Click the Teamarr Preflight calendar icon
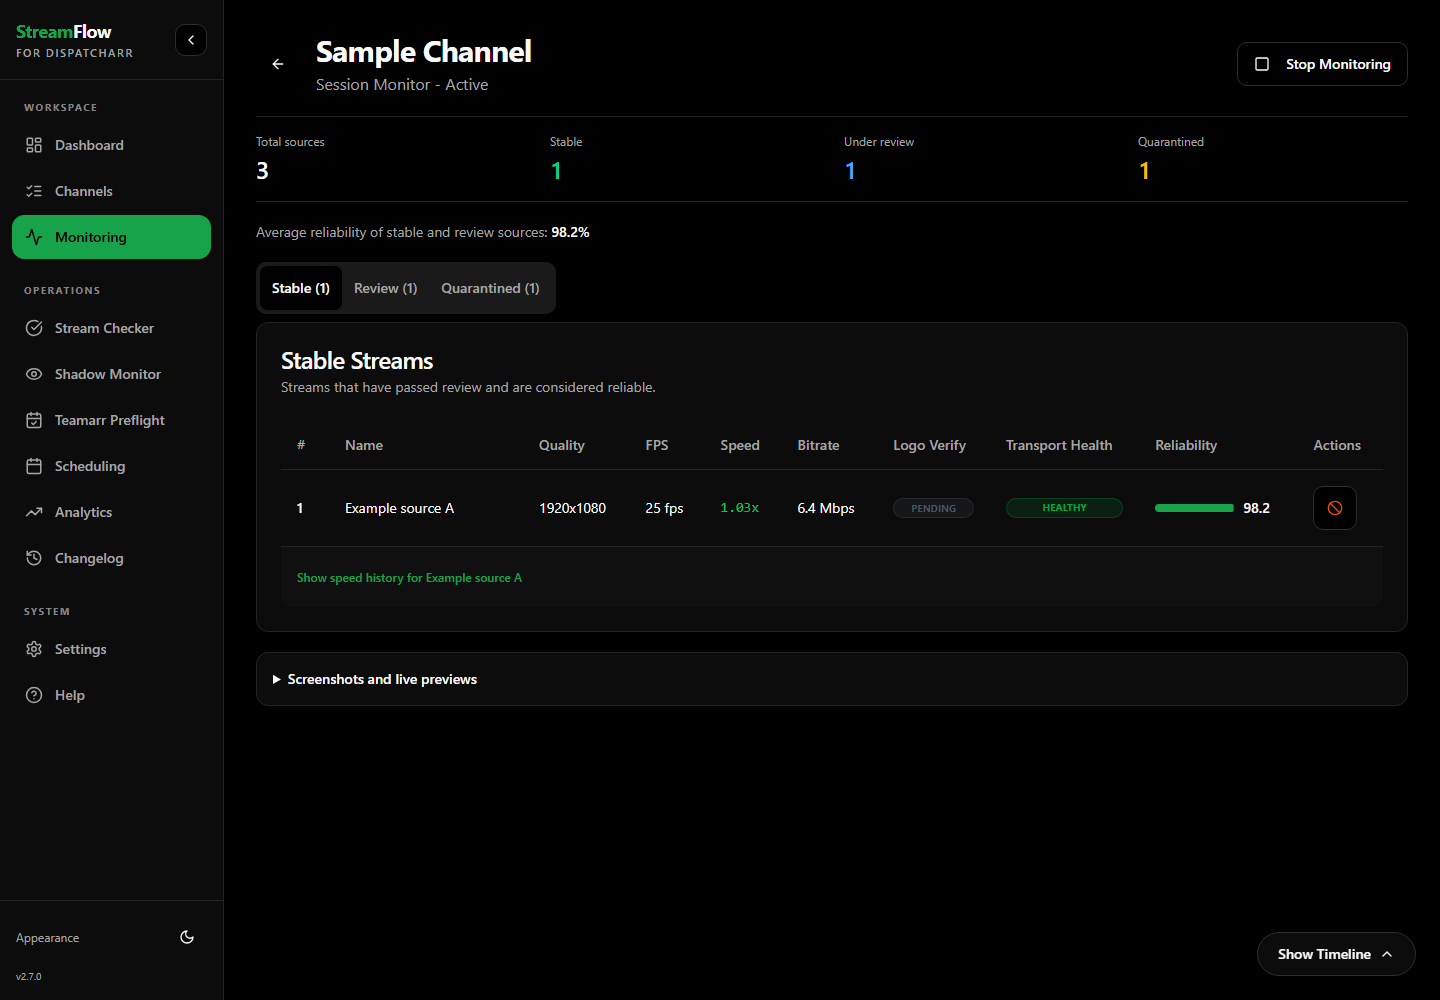The width and height of the screenshot is (1440, 1000). [x=34, y=420]
